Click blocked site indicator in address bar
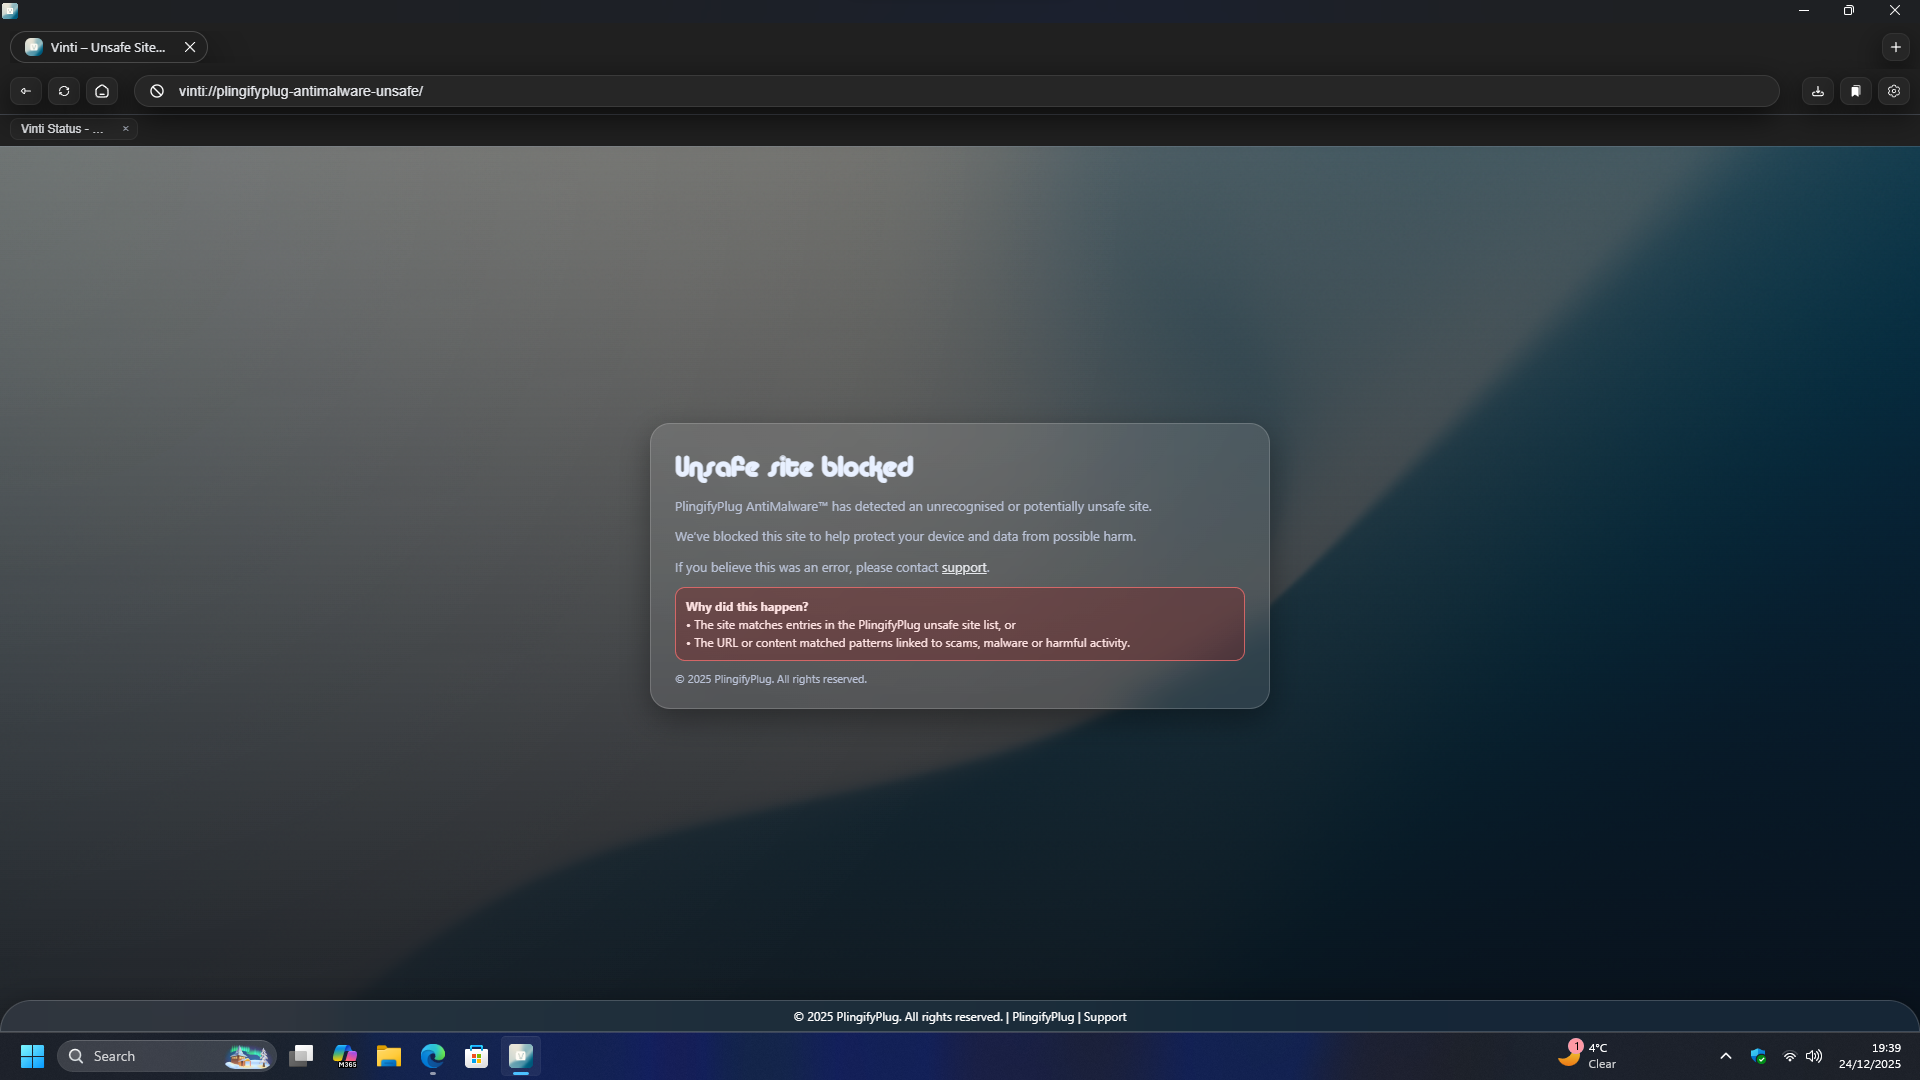 pos(157,91)
